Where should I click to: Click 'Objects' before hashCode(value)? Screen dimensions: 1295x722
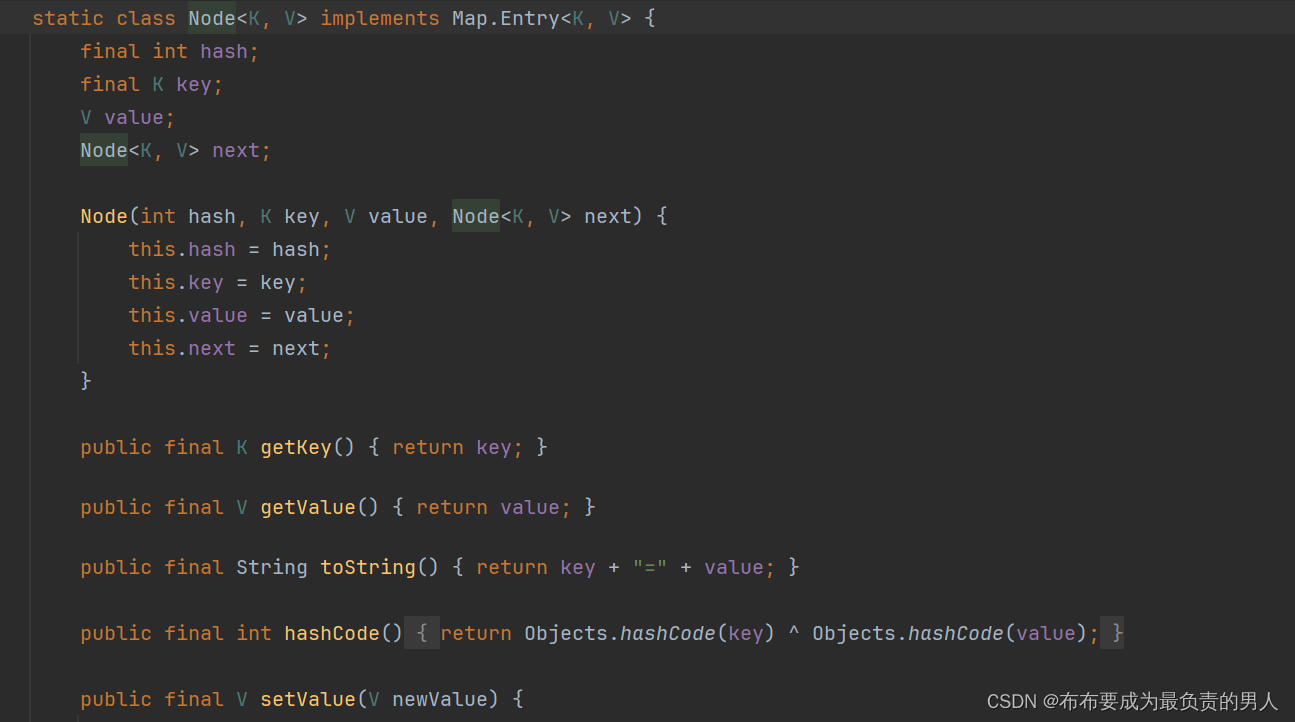(x=854, y=633)
